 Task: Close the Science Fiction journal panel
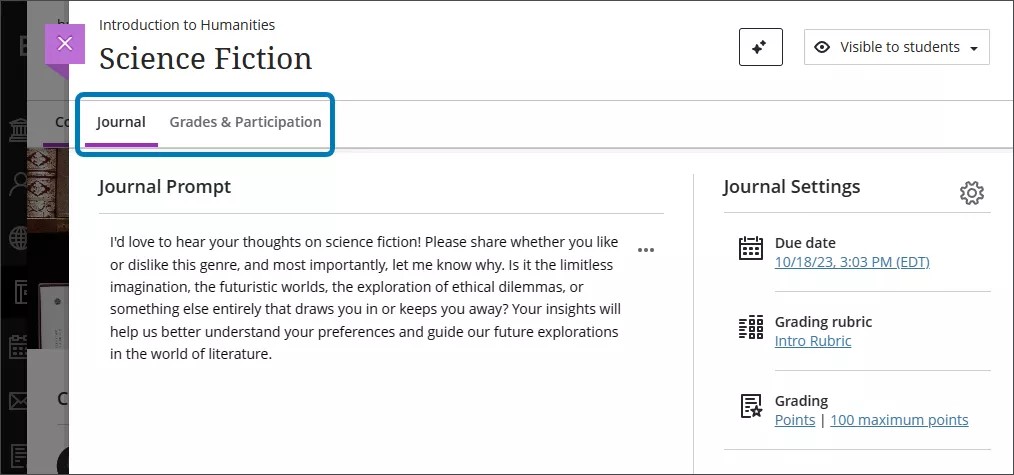65,44
